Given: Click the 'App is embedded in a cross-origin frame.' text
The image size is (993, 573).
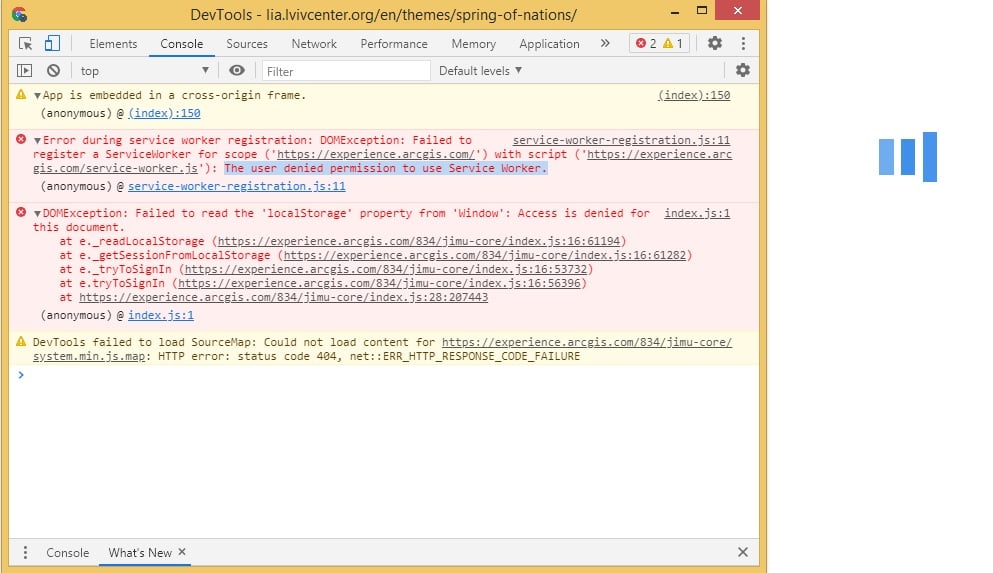Looking at the screenshot, I should click(175, 95).
